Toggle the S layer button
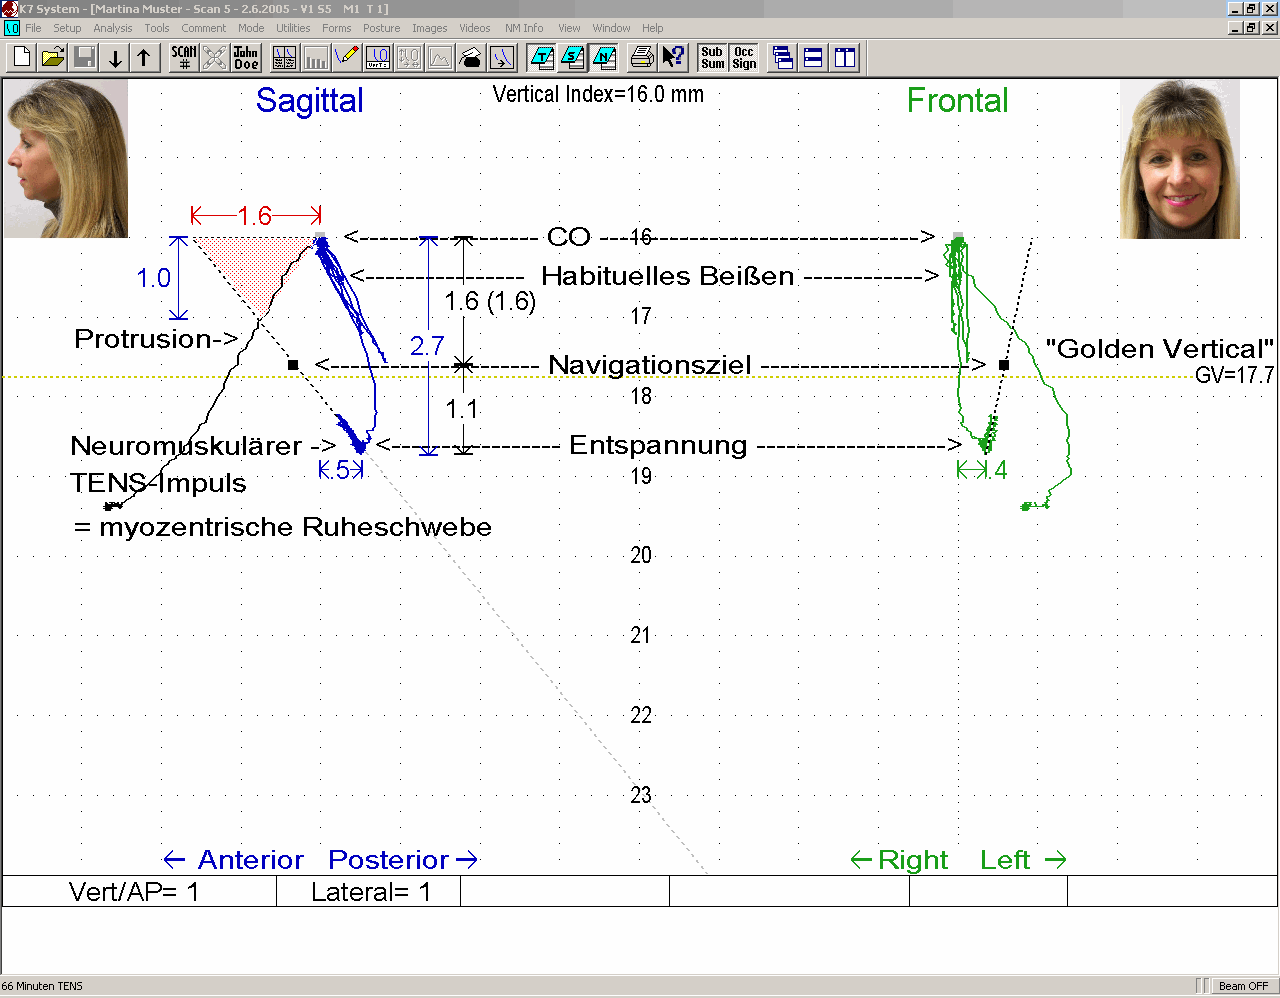Viewport: 1280px width, 998px height. pos(573,58)
